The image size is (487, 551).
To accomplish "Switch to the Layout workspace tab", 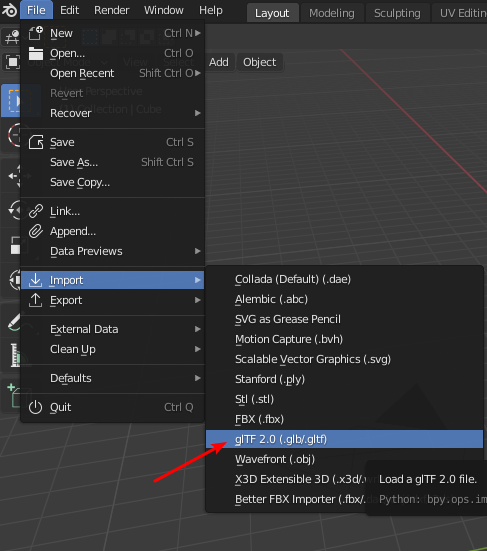I will [272, 13].
